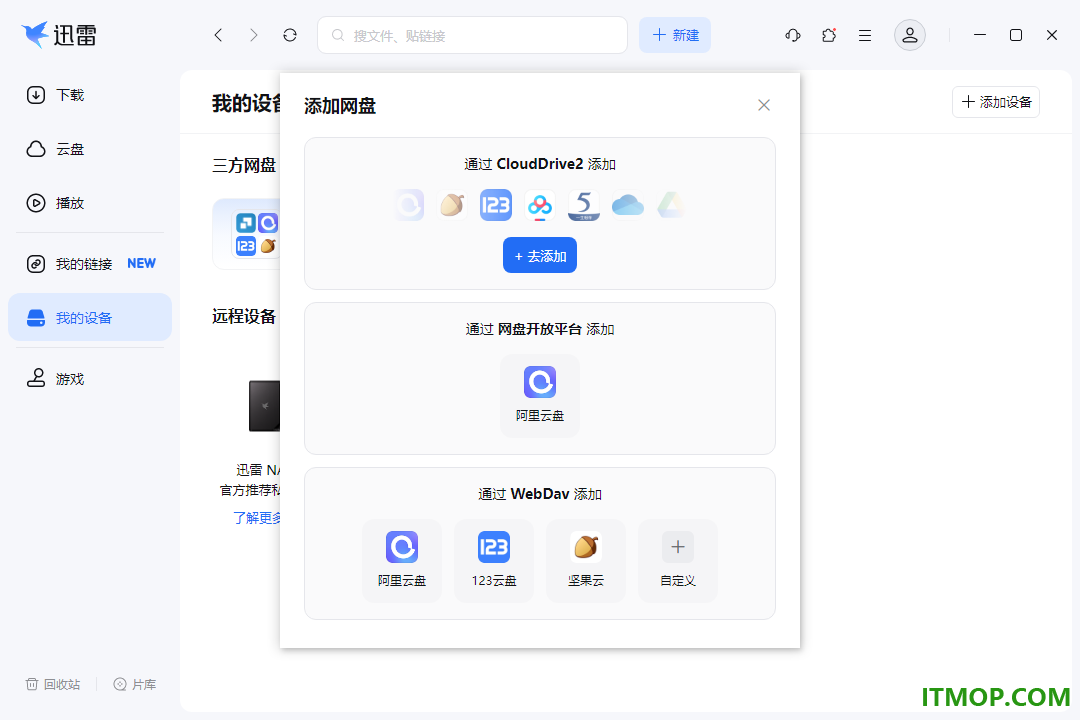Click the 115 cloud icon in CloudDrive2 row
Screen dimensions: 1080x720
[583, 205]
